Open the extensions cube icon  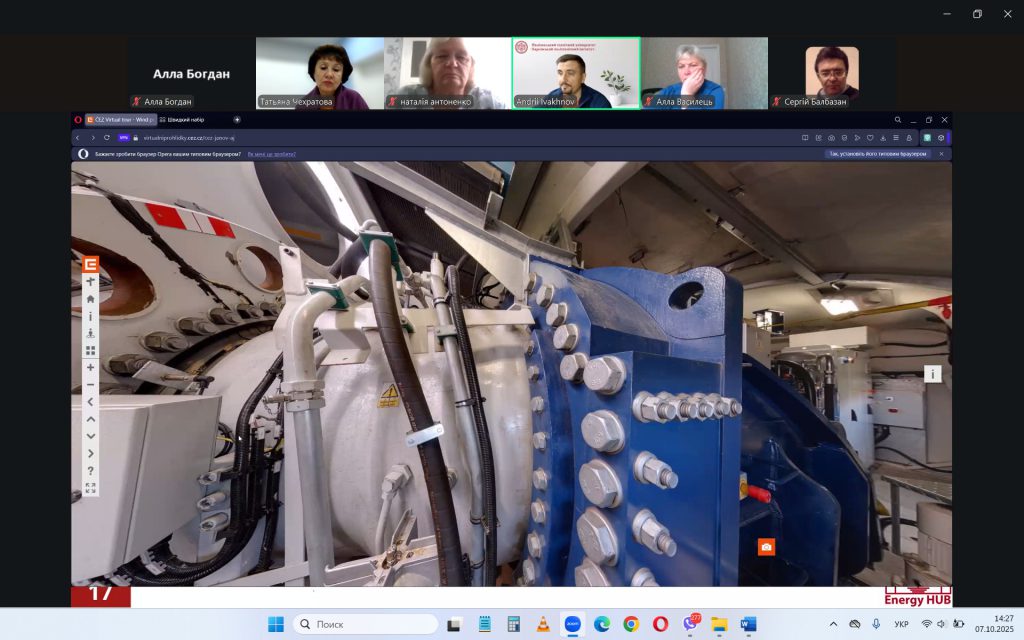941,138
